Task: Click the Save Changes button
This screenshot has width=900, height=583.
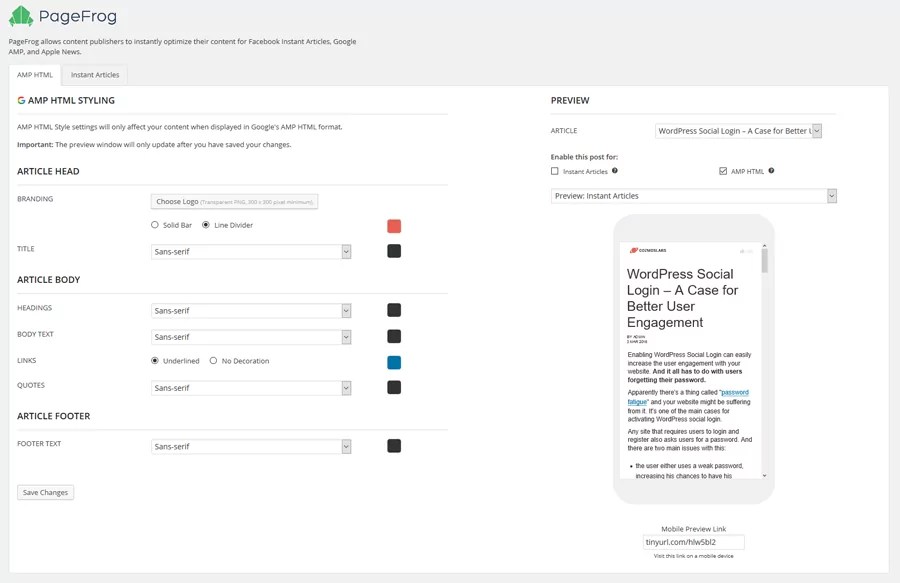Action: [45, 492]
